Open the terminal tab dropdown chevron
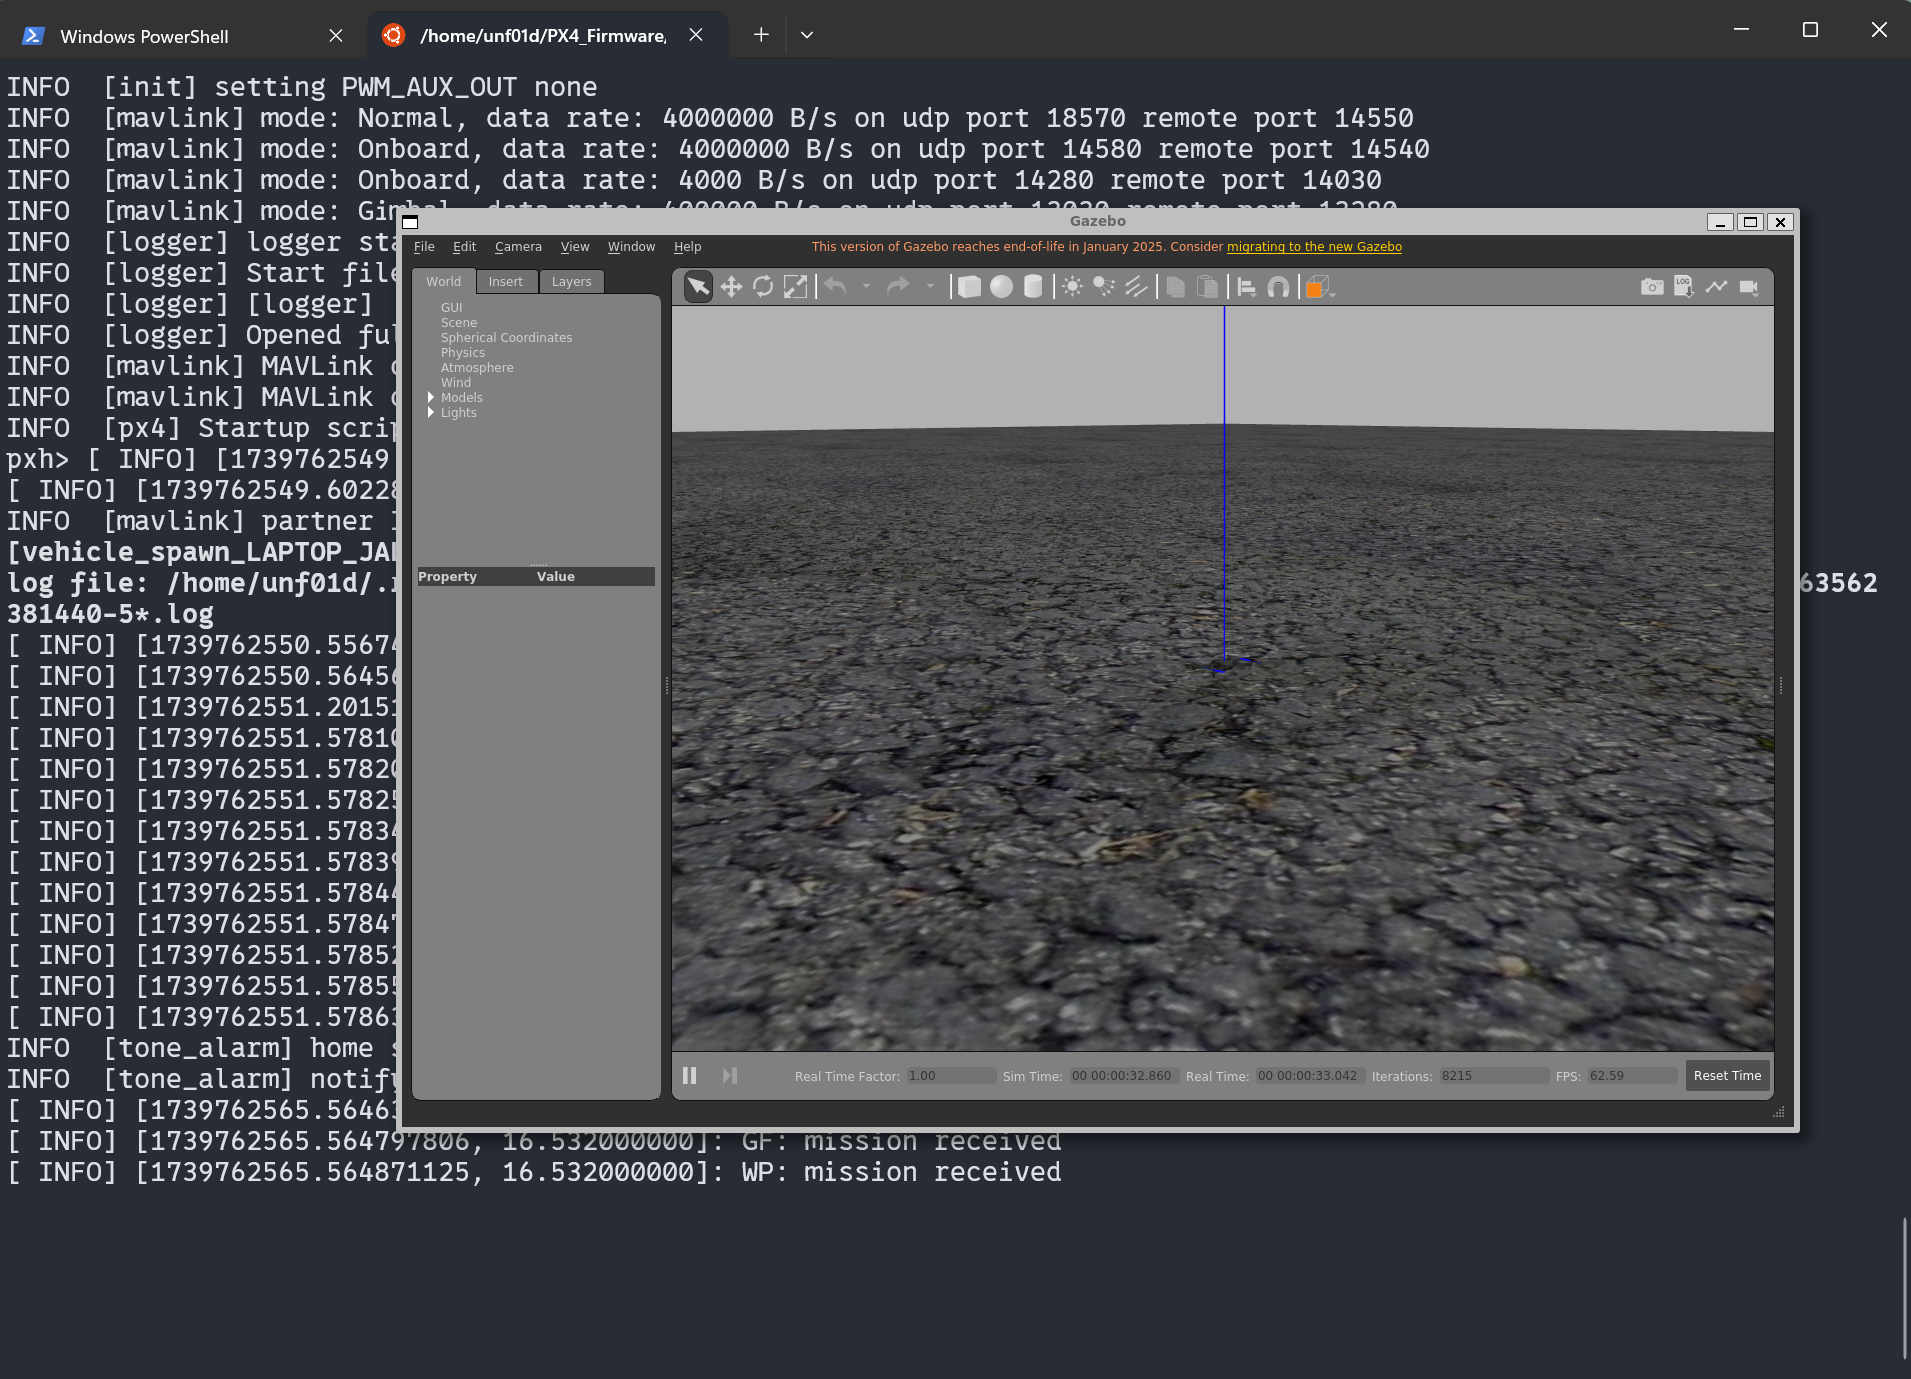1911x1379 pixels. [x=807, y=35]
